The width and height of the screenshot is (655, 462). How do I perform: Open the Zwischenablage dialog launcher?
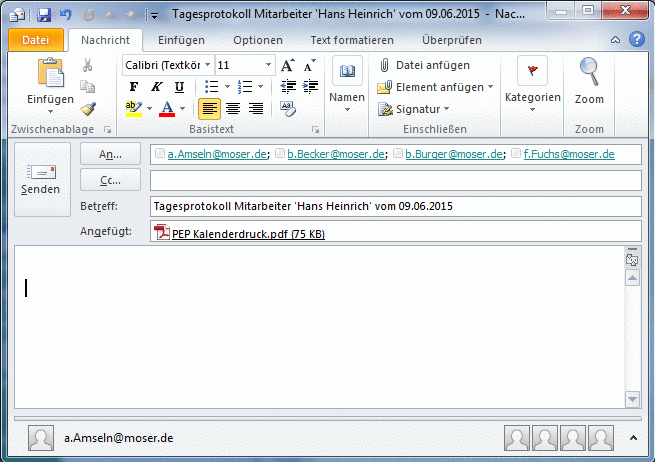tap(108, 130)
